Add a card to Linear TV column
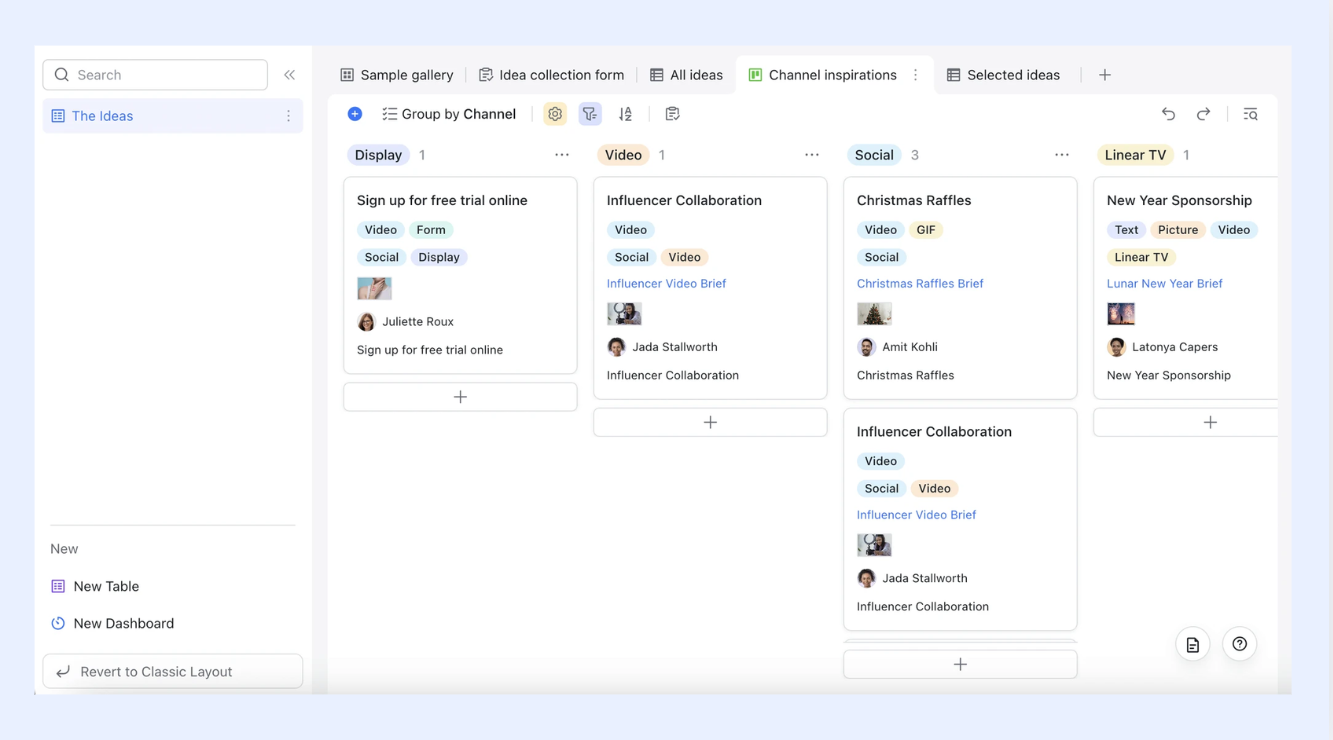1333x740 pixels. pyautogui.click(x=1186, y=422)
